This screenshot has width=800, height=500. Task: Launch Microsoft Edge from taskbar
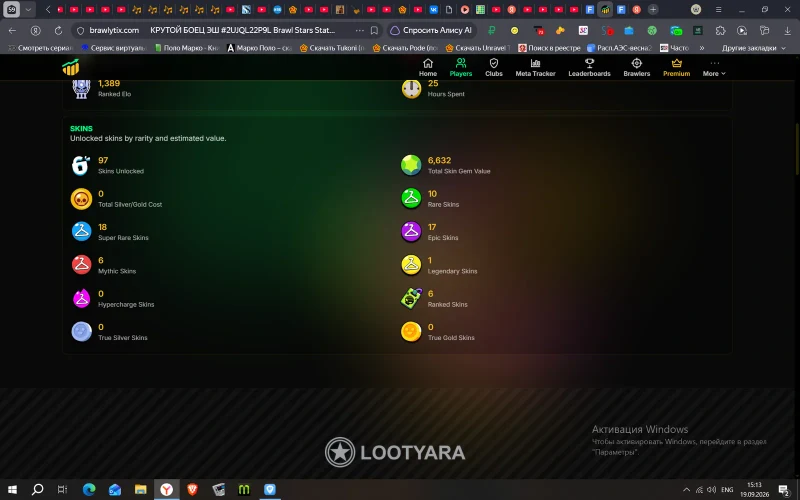click(x=89, y=489)
